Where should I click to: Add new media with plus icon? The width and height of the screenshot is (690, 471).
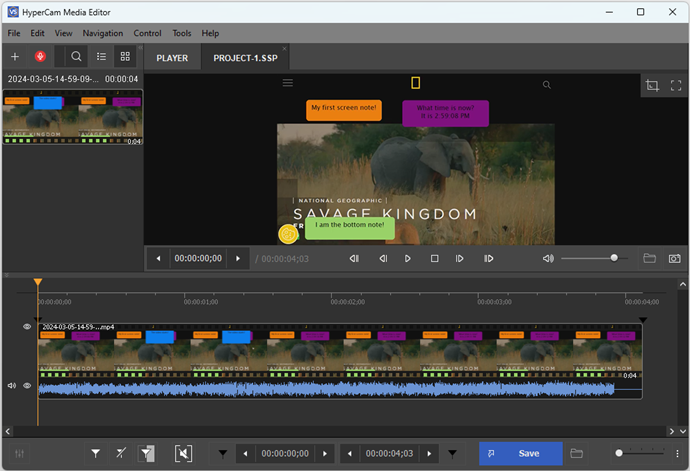coord(15,56)
